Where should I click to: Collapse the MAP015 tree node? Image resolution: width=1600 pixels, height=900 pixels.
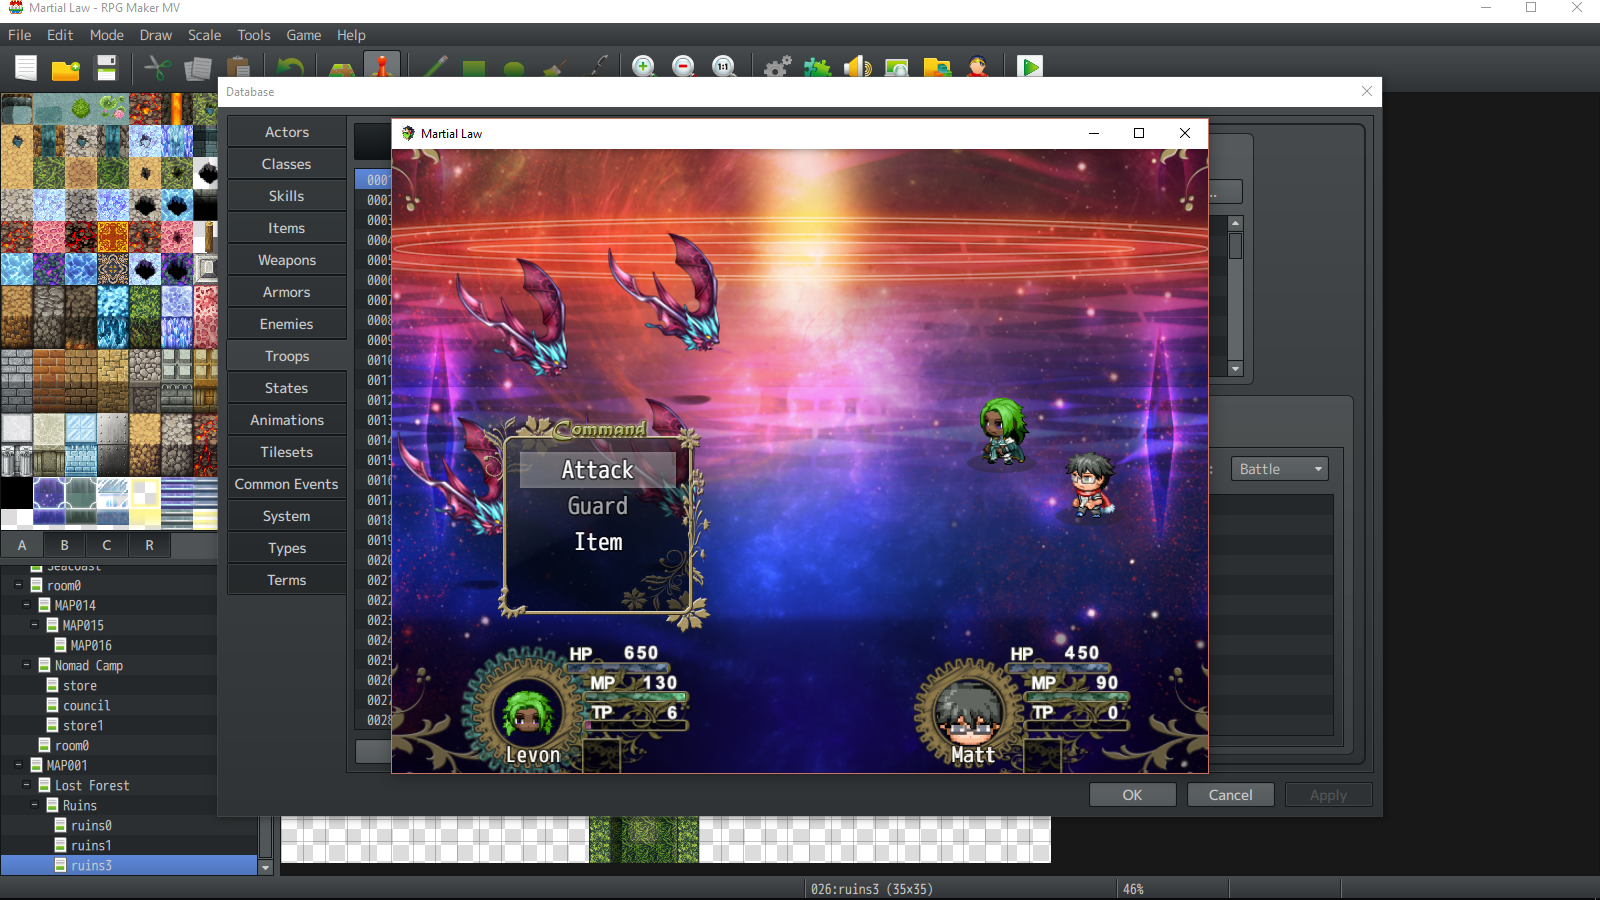[35, 625]
